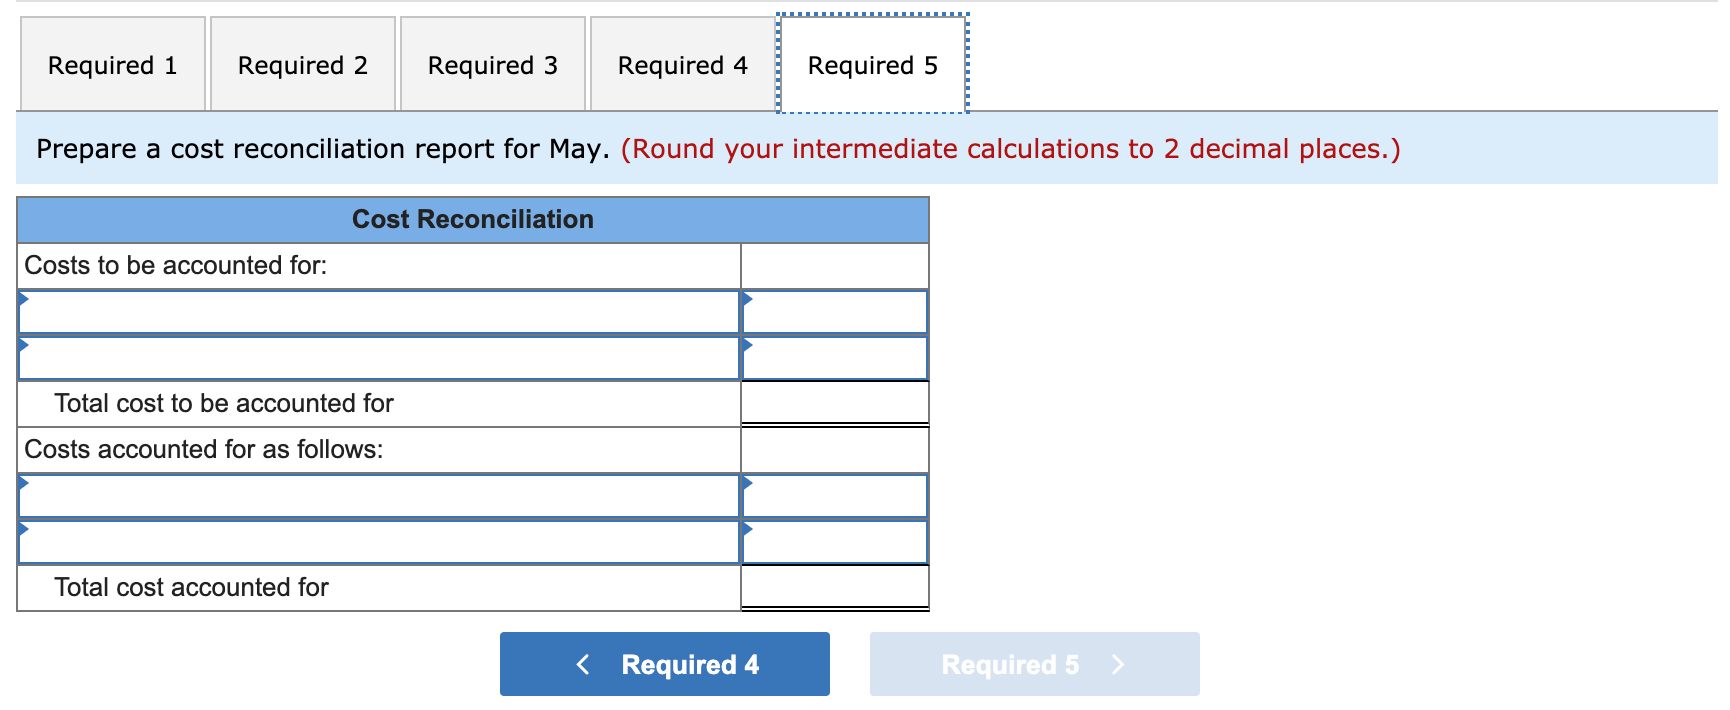Open the second label dropdown under Costs to be accounted for
This screenshot has width=1730, height=710.
point(380,356)
